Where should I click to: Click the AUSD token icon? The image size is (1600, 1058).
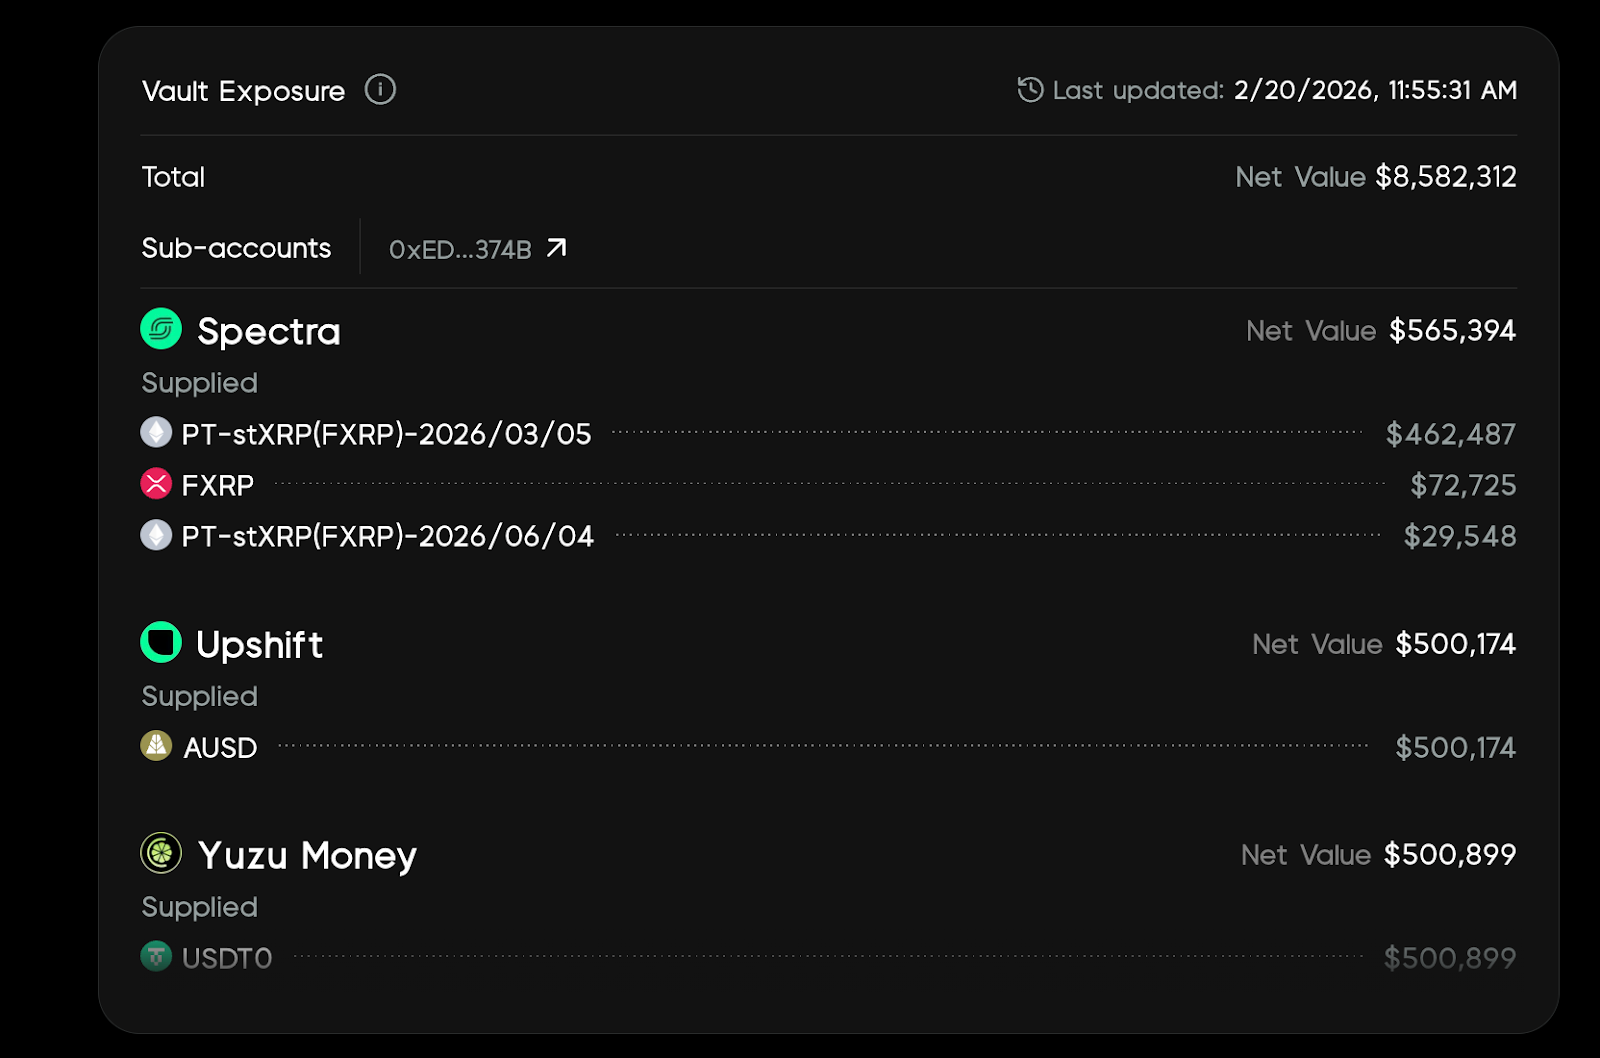click(x=156, y=746)
